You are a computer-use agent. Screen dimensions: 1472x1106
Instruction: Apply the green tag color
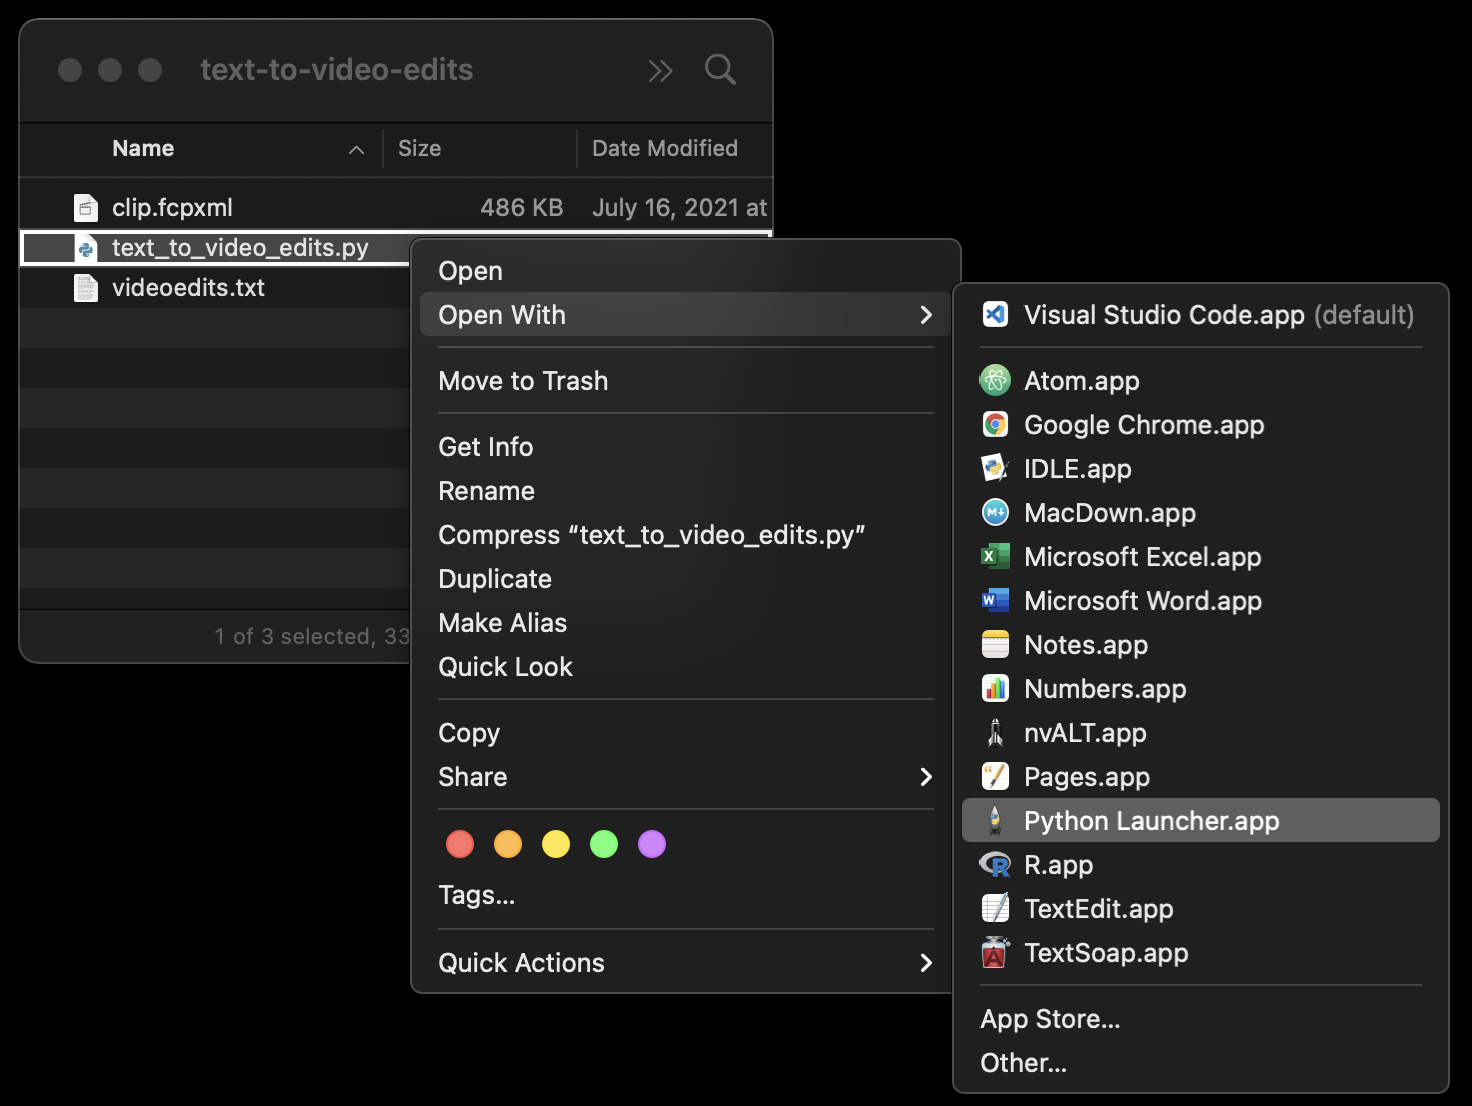point(604,844)
